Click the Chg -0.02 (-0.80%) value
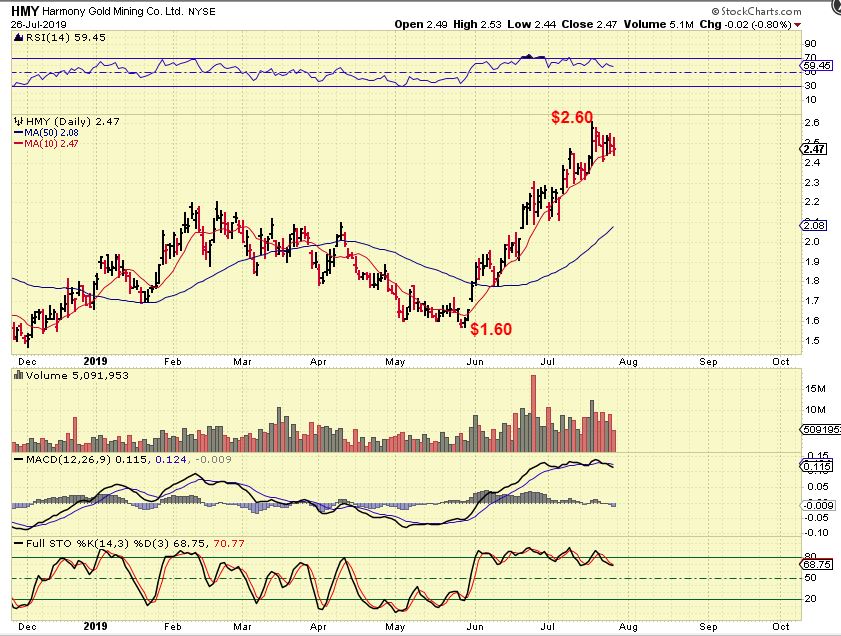Image resolution: width=841 pixels, height=636 pixels. point(746,25)
